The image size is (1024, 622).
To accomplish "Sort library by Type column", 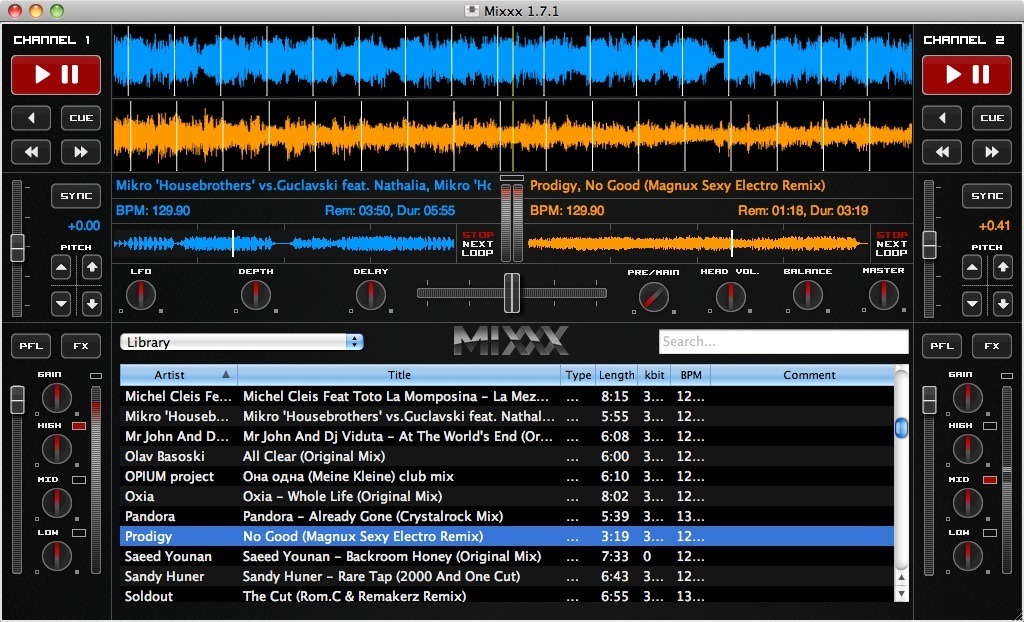I will point(578,375).
